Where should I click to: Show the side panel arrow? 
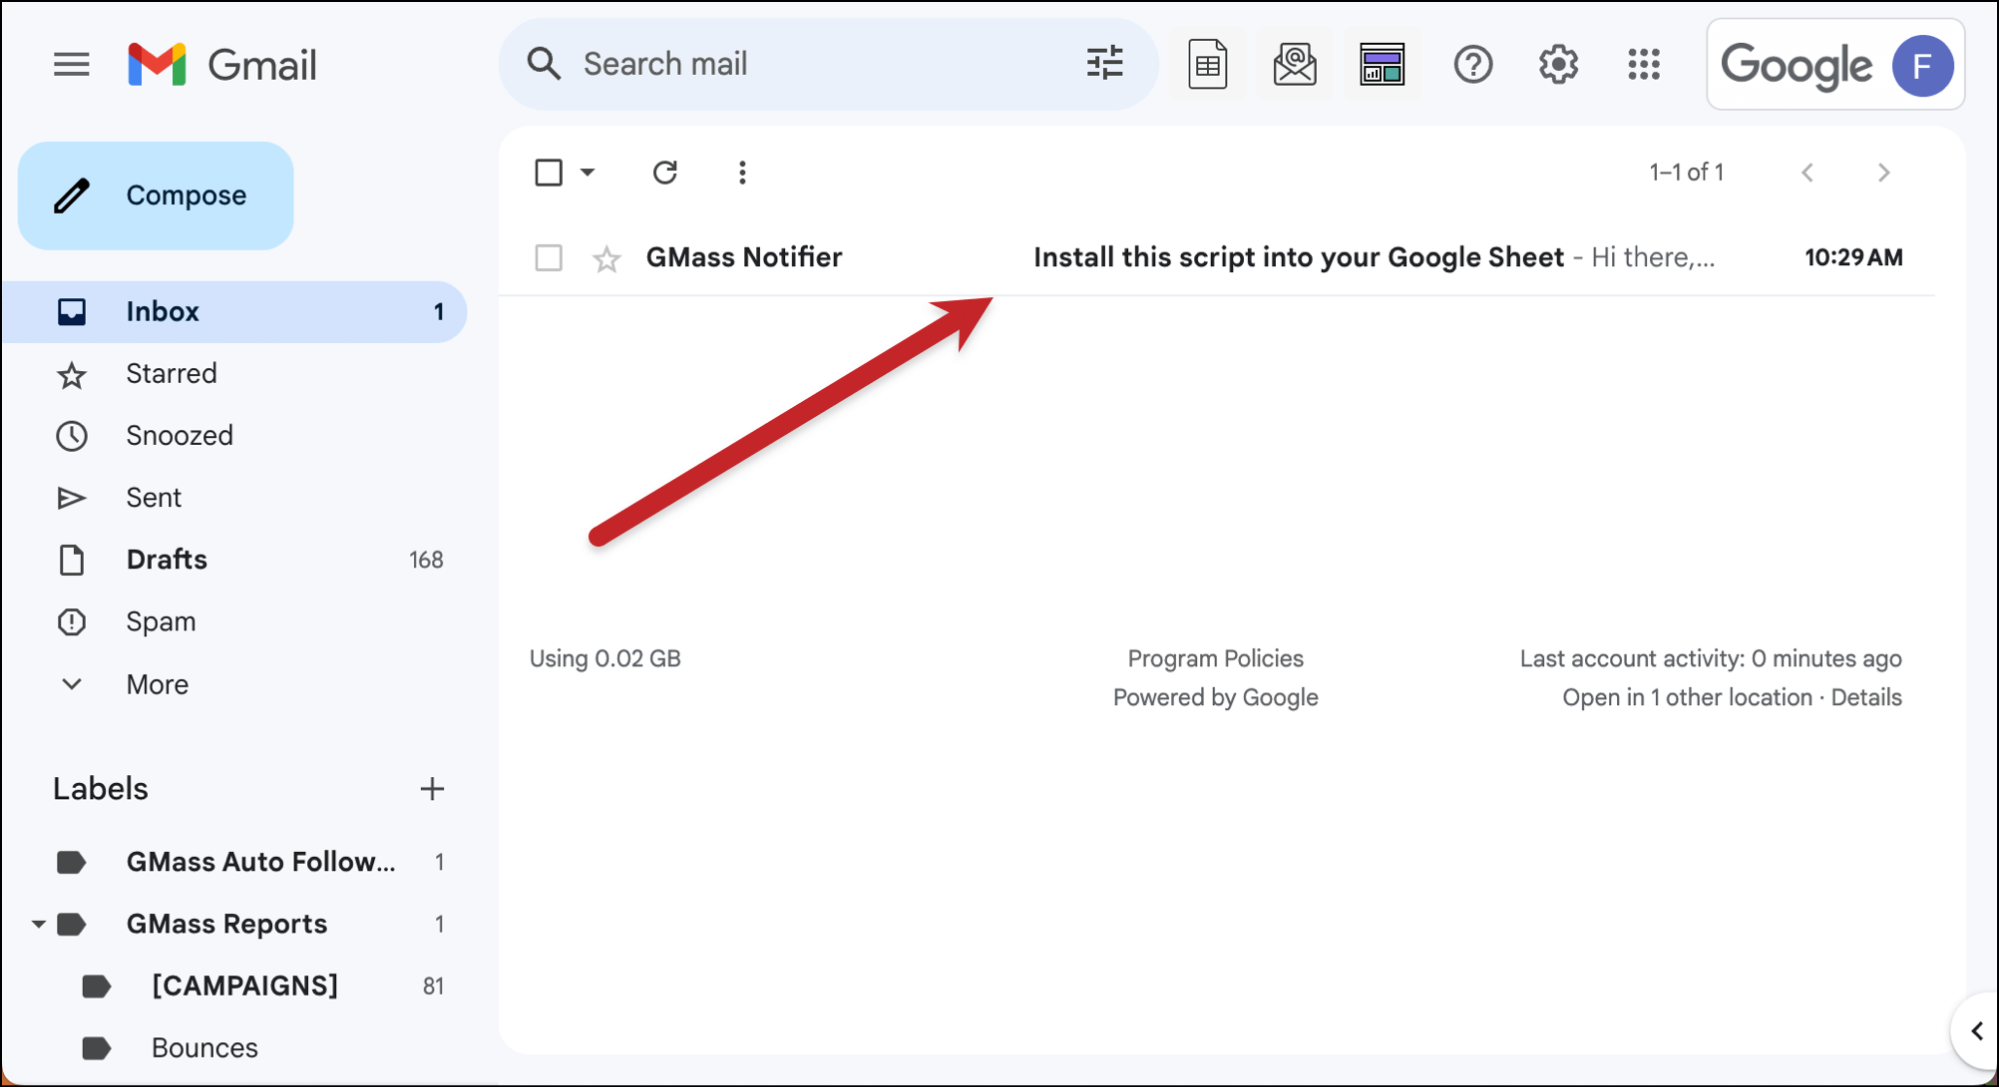tap(1976, 1031)
